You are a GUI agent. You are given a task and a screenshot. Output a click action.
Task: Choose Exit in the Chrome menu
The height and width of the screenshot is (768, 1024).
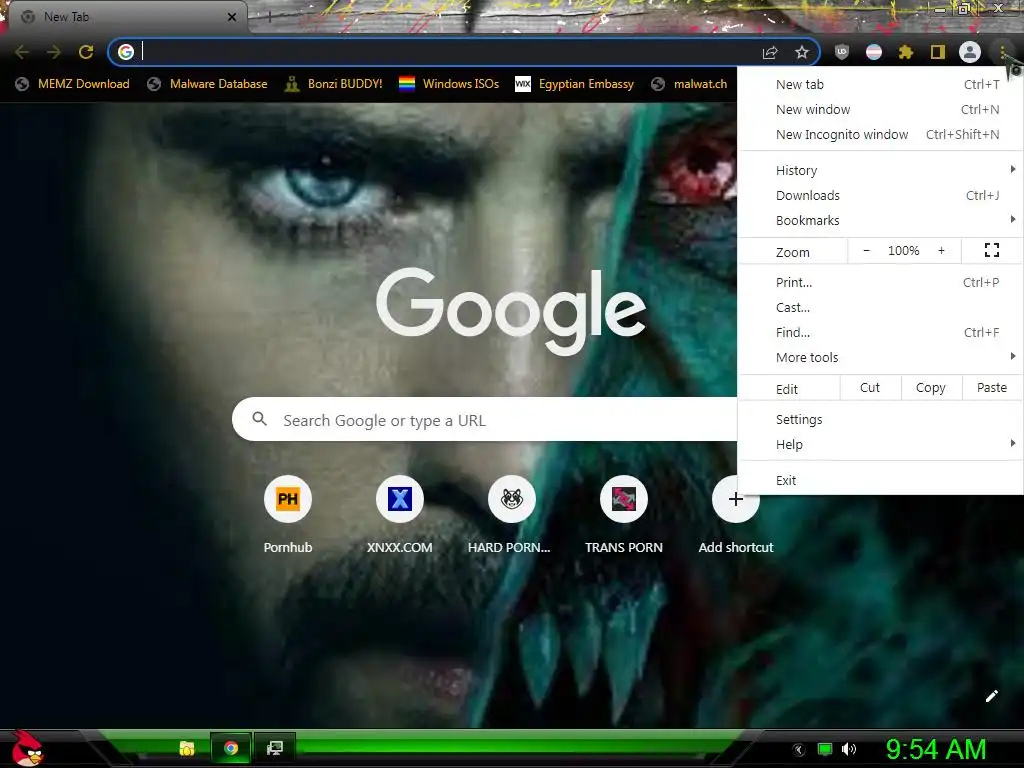tap(881, 480)
